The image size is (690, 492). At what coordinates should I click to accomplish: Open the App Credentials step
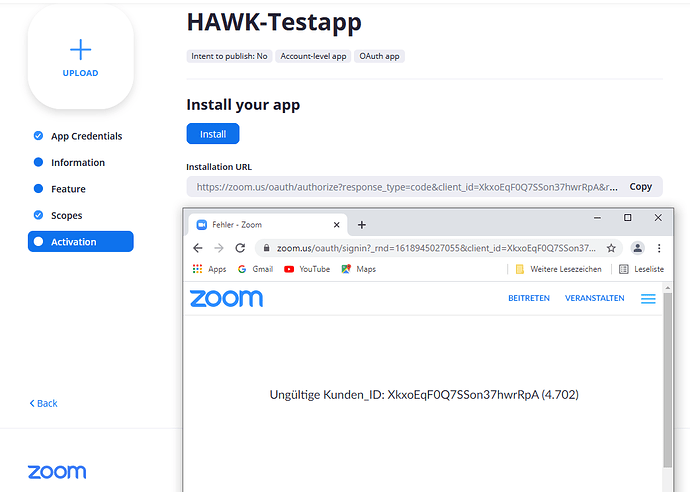[x=78, y=136]
